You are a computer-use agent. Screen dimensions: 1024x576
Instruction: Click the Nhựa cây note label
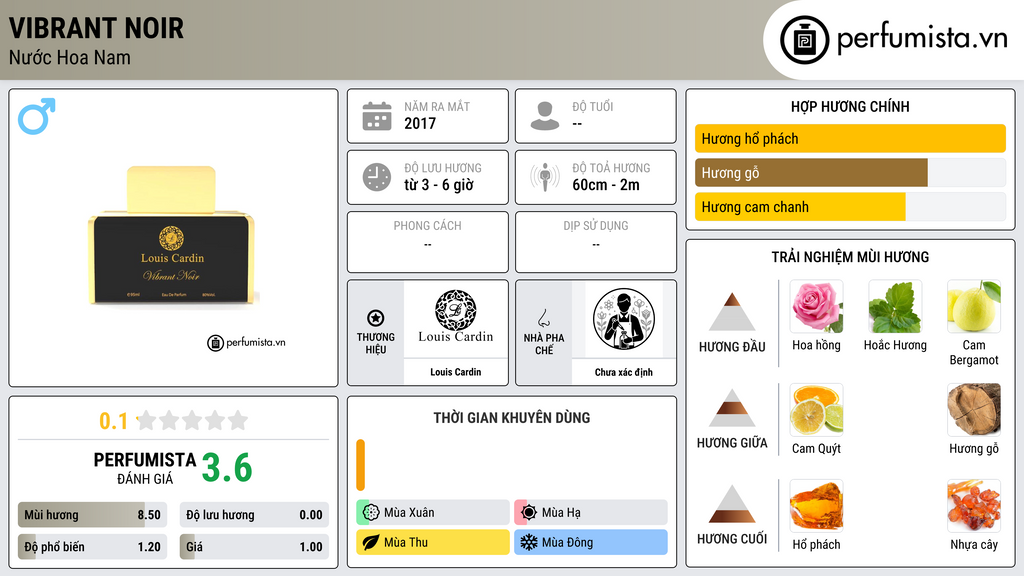(974, 545)
